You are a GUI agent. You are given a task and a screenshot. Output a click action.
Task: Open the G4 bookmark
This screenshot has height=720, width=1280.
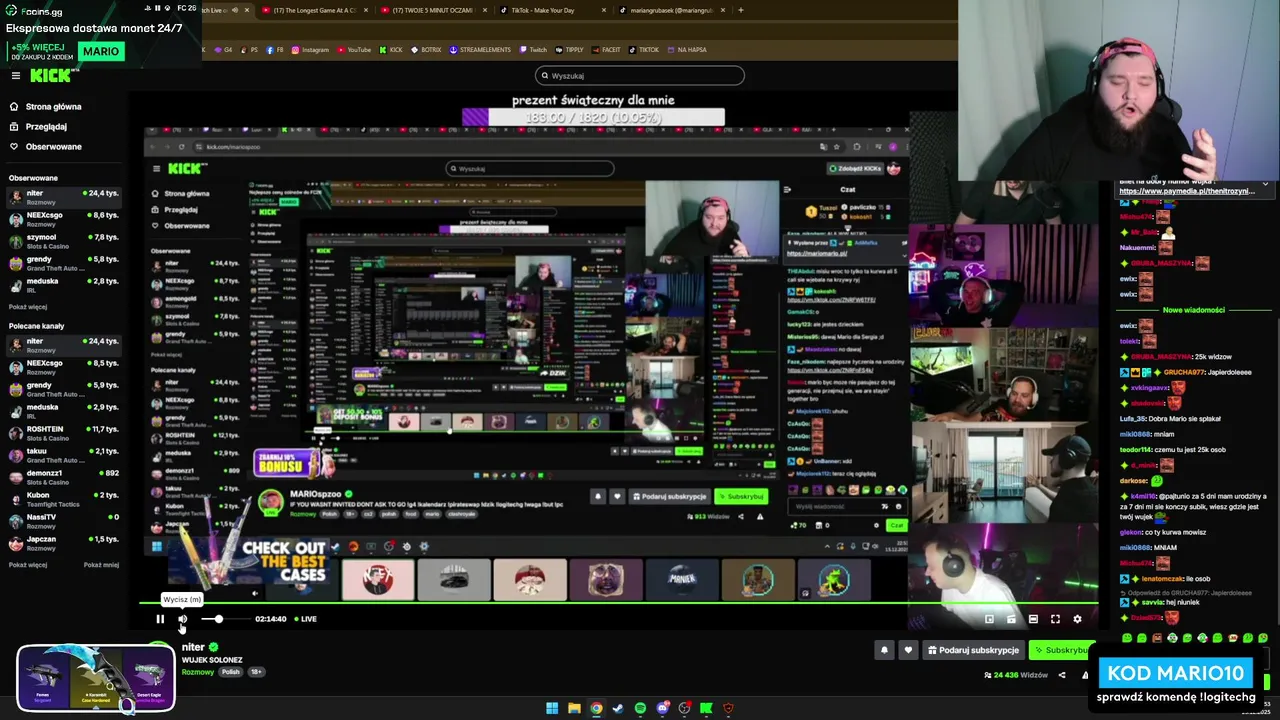(x=223, y=49)
